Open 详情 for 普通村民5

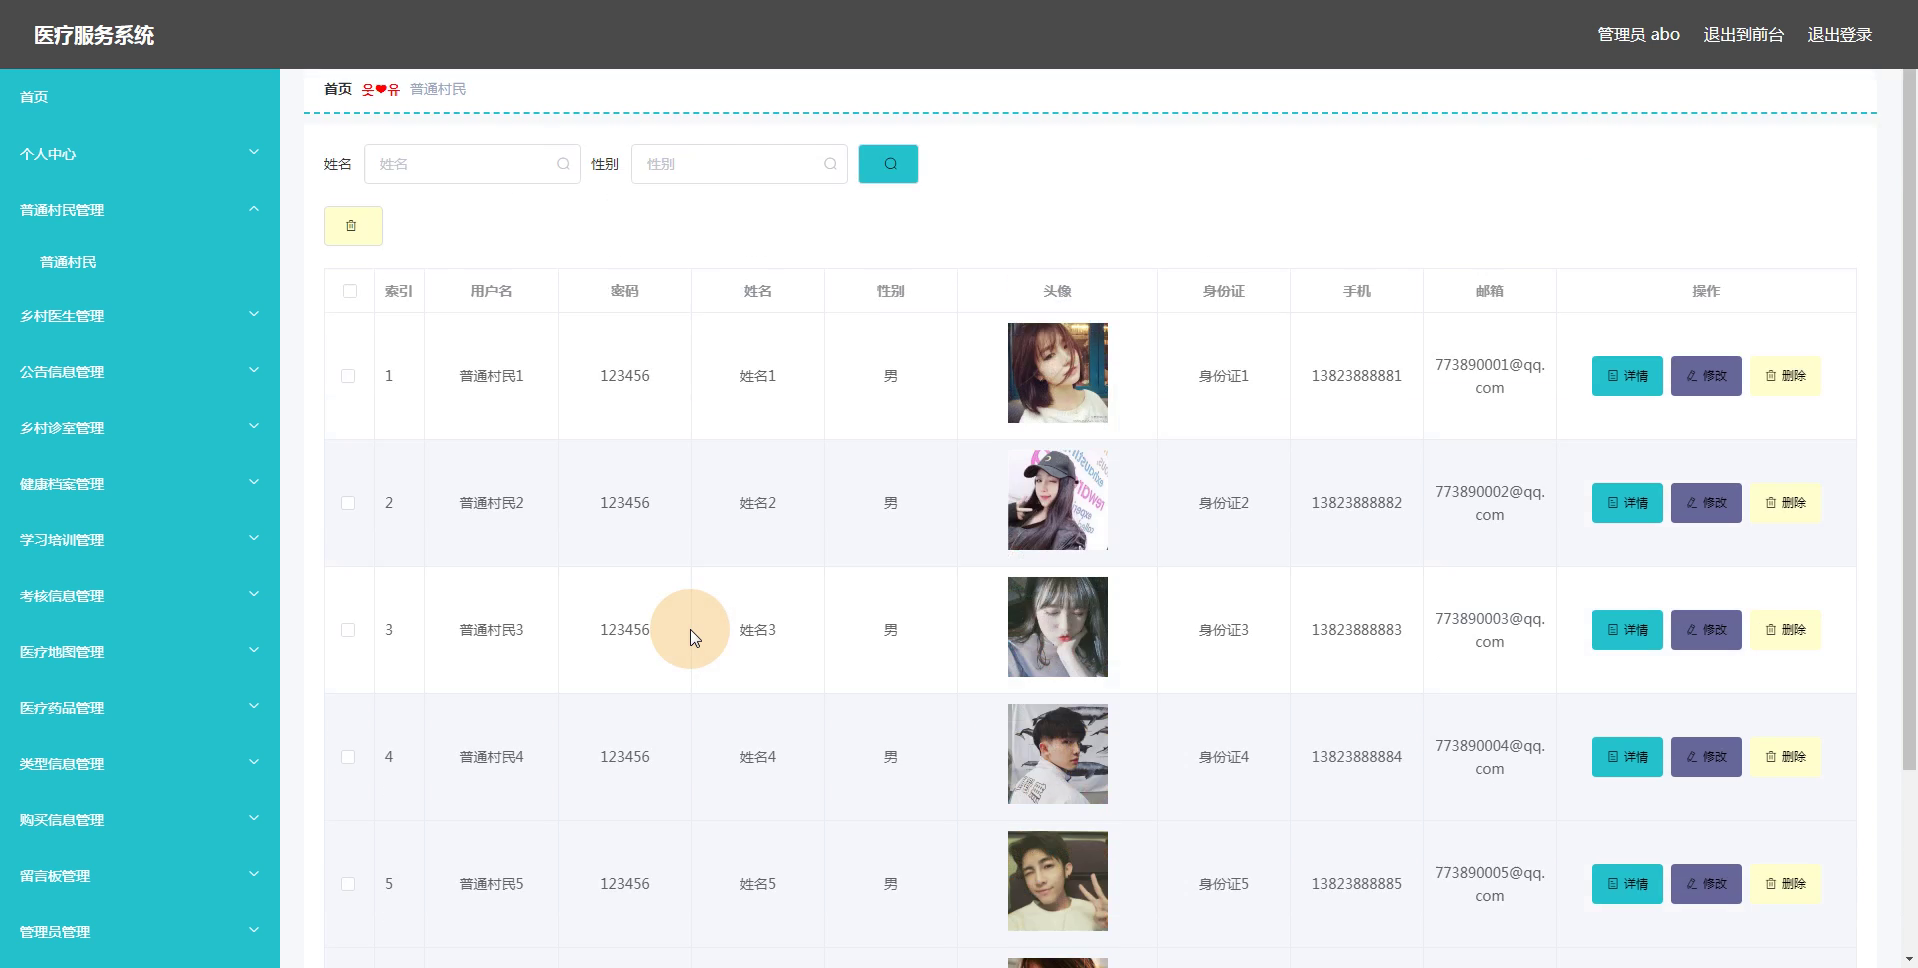tap(1627, 884)
